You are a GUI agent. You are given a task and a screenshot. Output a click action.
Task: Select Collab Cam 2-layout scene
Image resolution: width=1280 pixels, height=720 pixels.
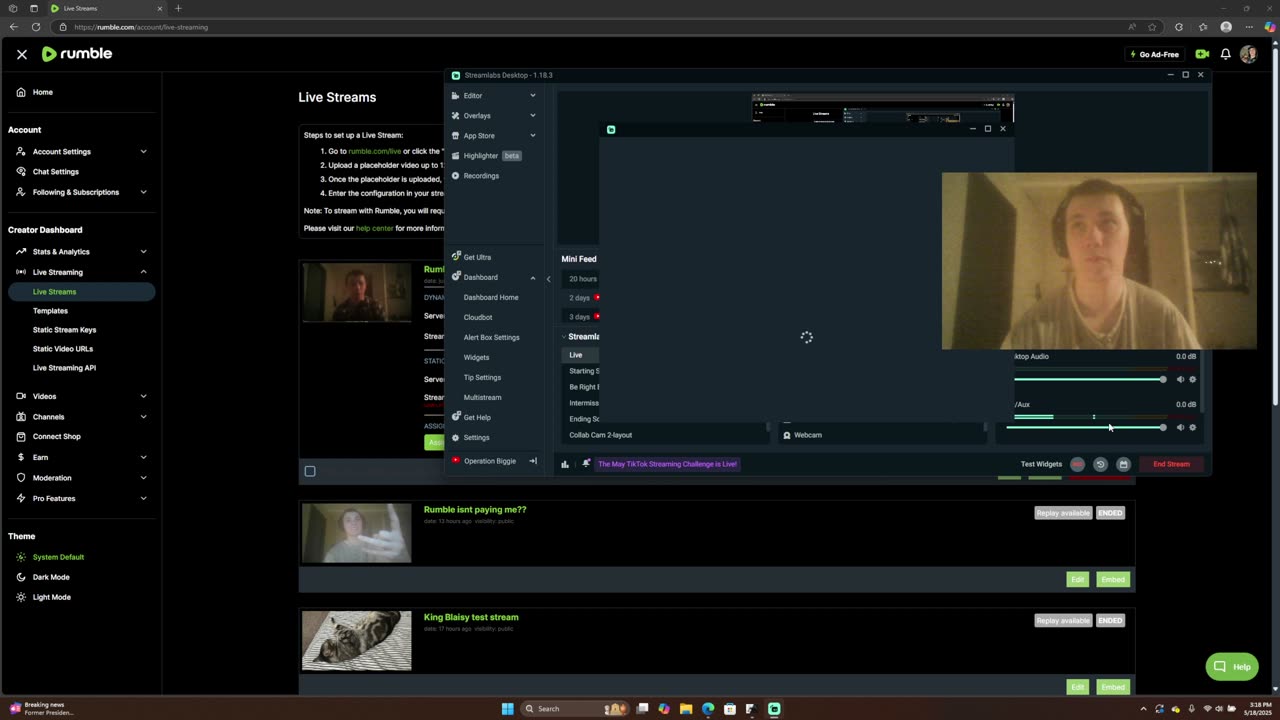600,435
